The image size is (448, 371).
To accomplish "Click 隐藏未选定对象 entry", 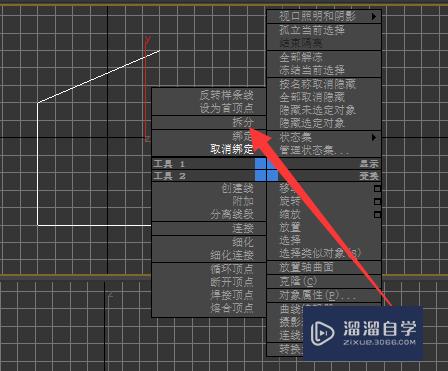I will [x=318, y=110].
